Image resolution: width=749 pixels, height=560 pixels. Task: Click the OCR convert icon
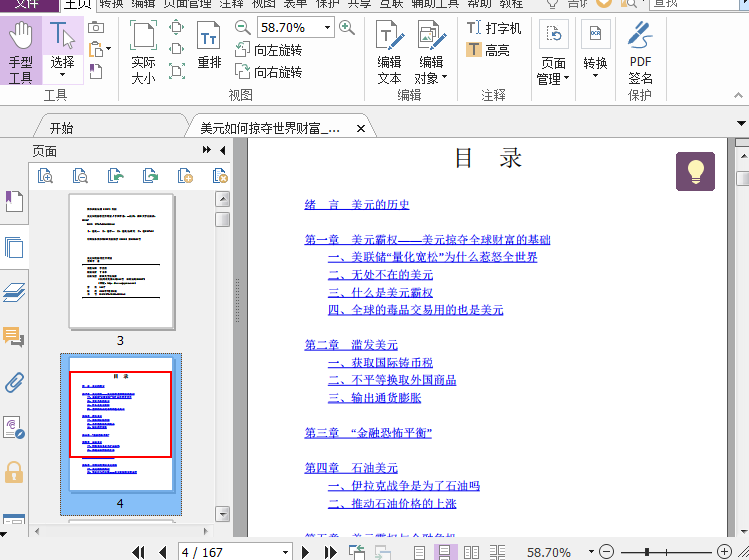(595, 34)
